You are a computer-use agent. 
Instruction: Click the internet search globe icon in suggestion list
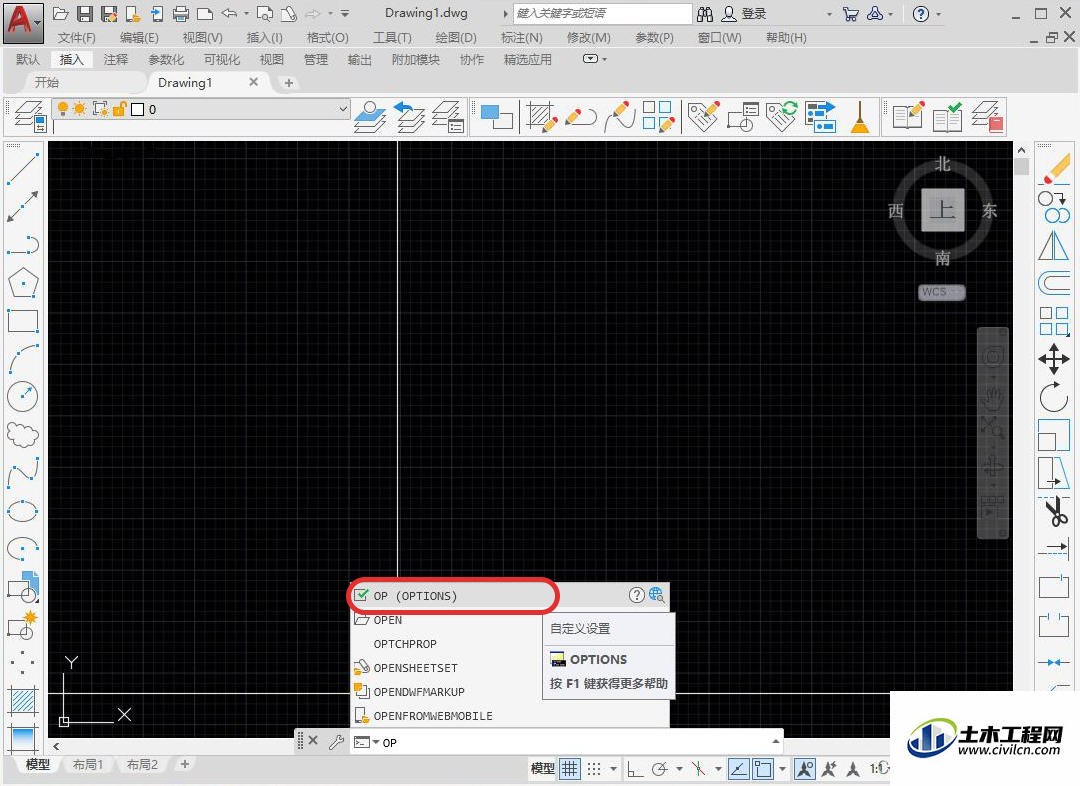(656, 594)
